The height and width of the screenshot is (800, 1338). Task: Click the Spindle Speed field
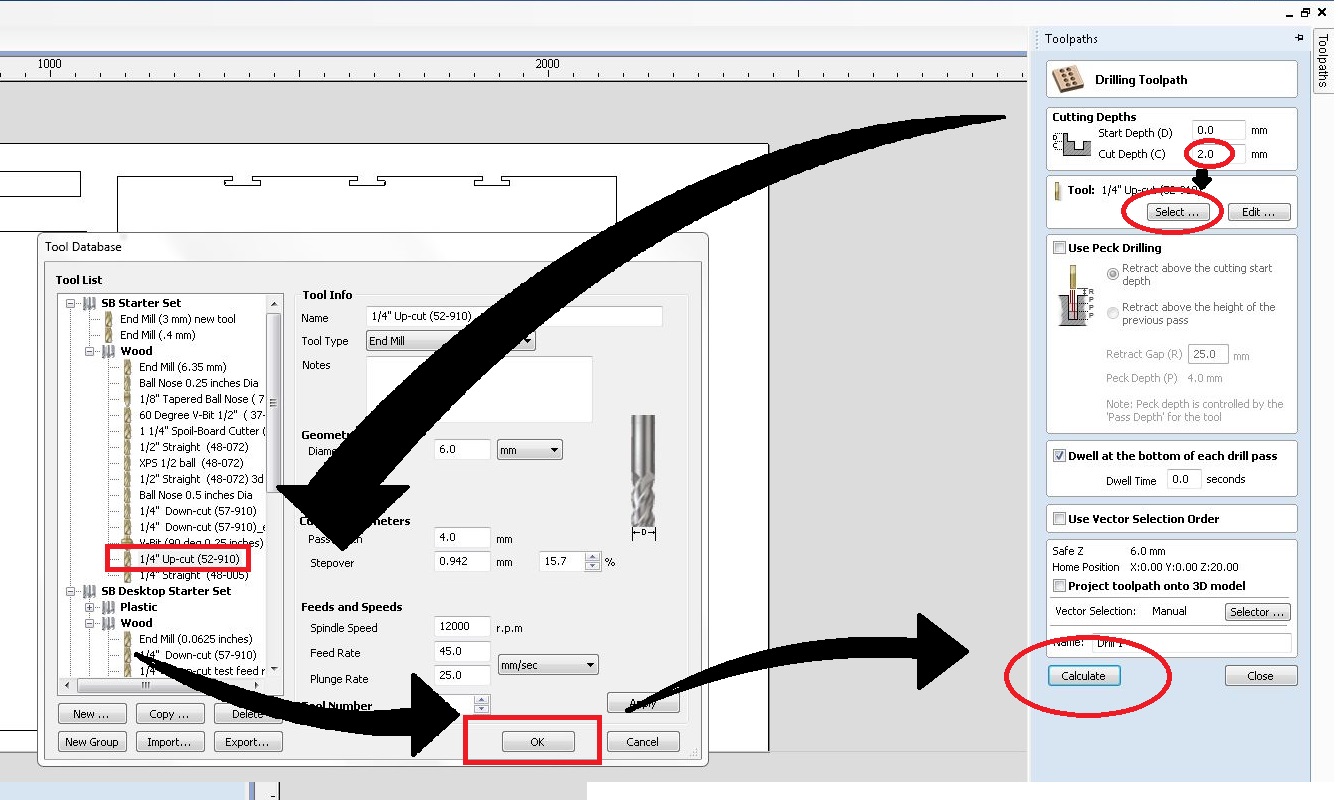tap(462, 628)
